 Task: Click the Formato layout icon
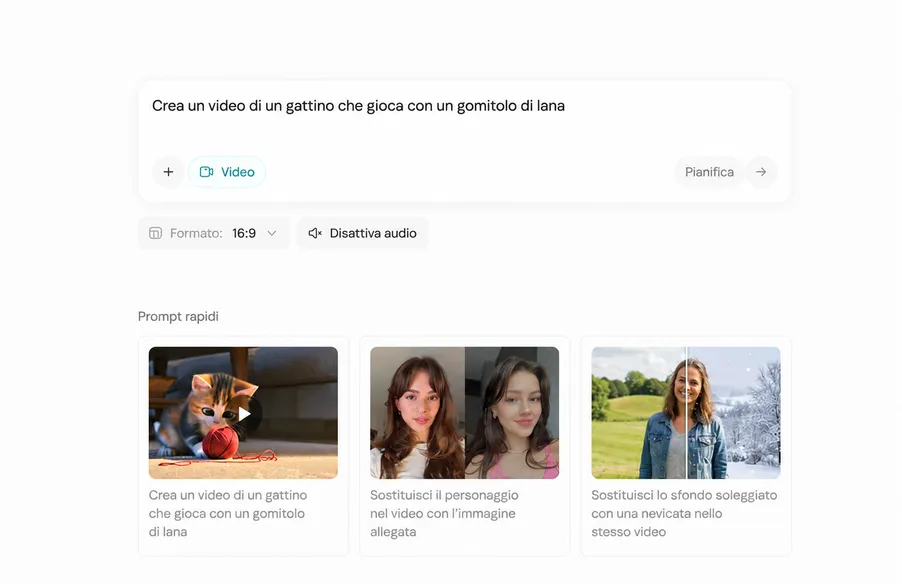tap(155, 233)
